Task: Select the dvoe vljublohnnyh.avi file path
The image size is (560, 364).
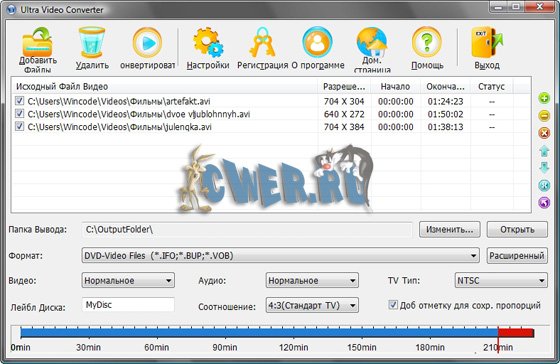Action: [139, 114]
